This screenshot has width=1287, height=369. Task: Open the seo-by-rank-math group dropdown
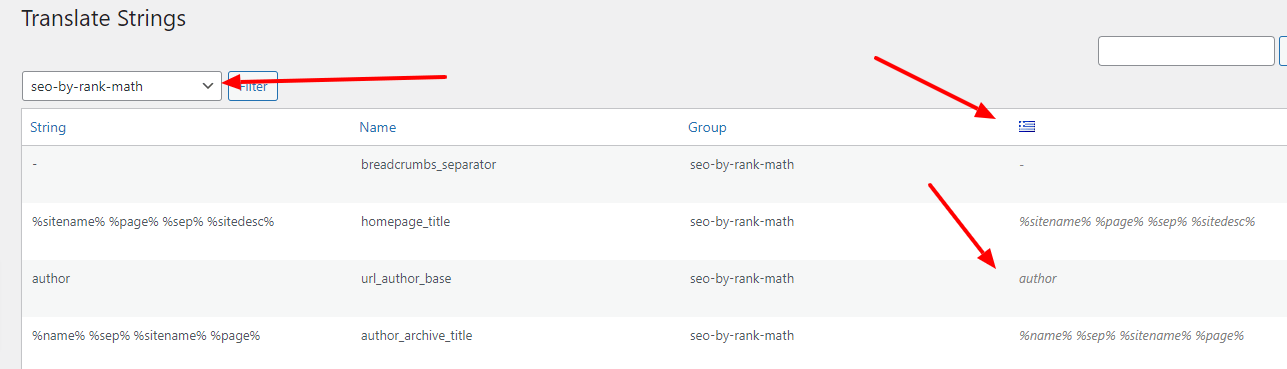[122, 86]
